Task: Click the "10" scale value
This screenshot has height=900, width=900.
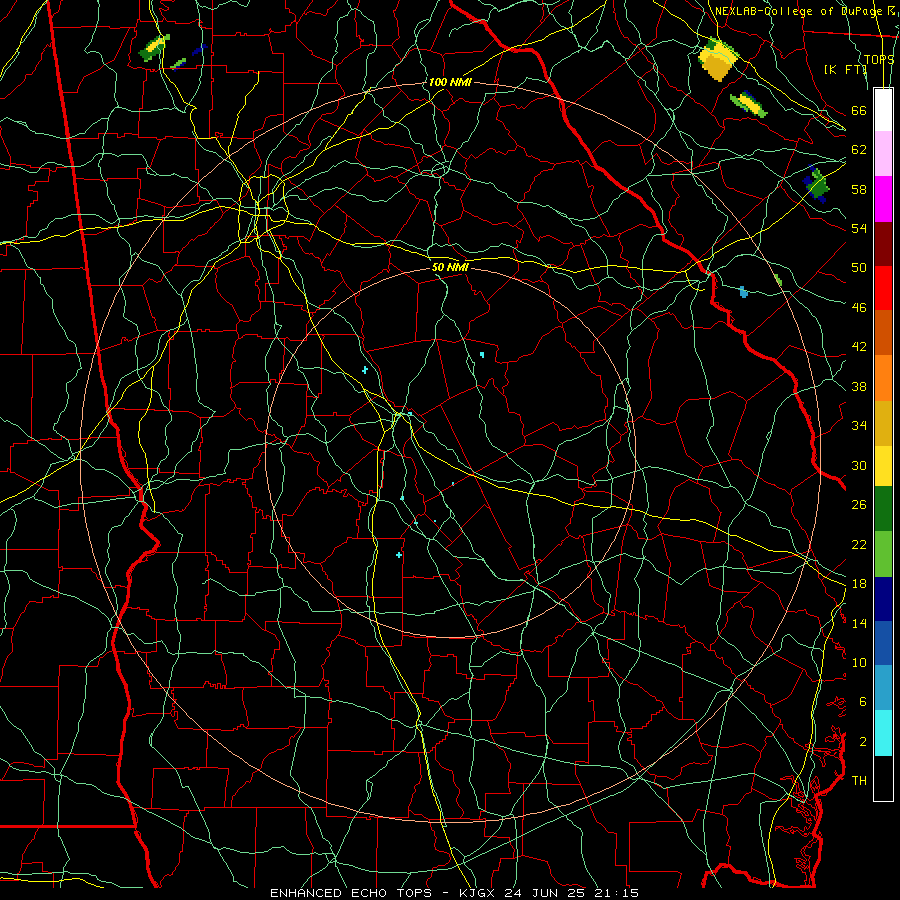Action: [859, 663]
